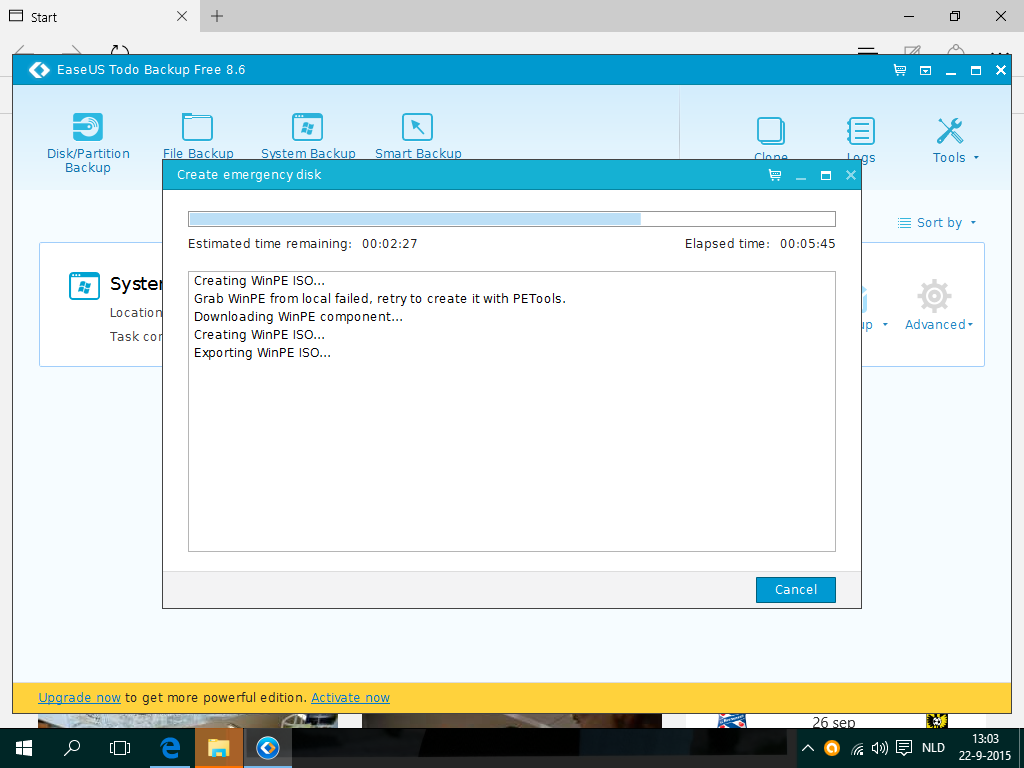Maximize the EaseUS Todo Backup main window
The width and height of the screenshot is (1024, 768).
pyautogui.click(x=976, y=70)
